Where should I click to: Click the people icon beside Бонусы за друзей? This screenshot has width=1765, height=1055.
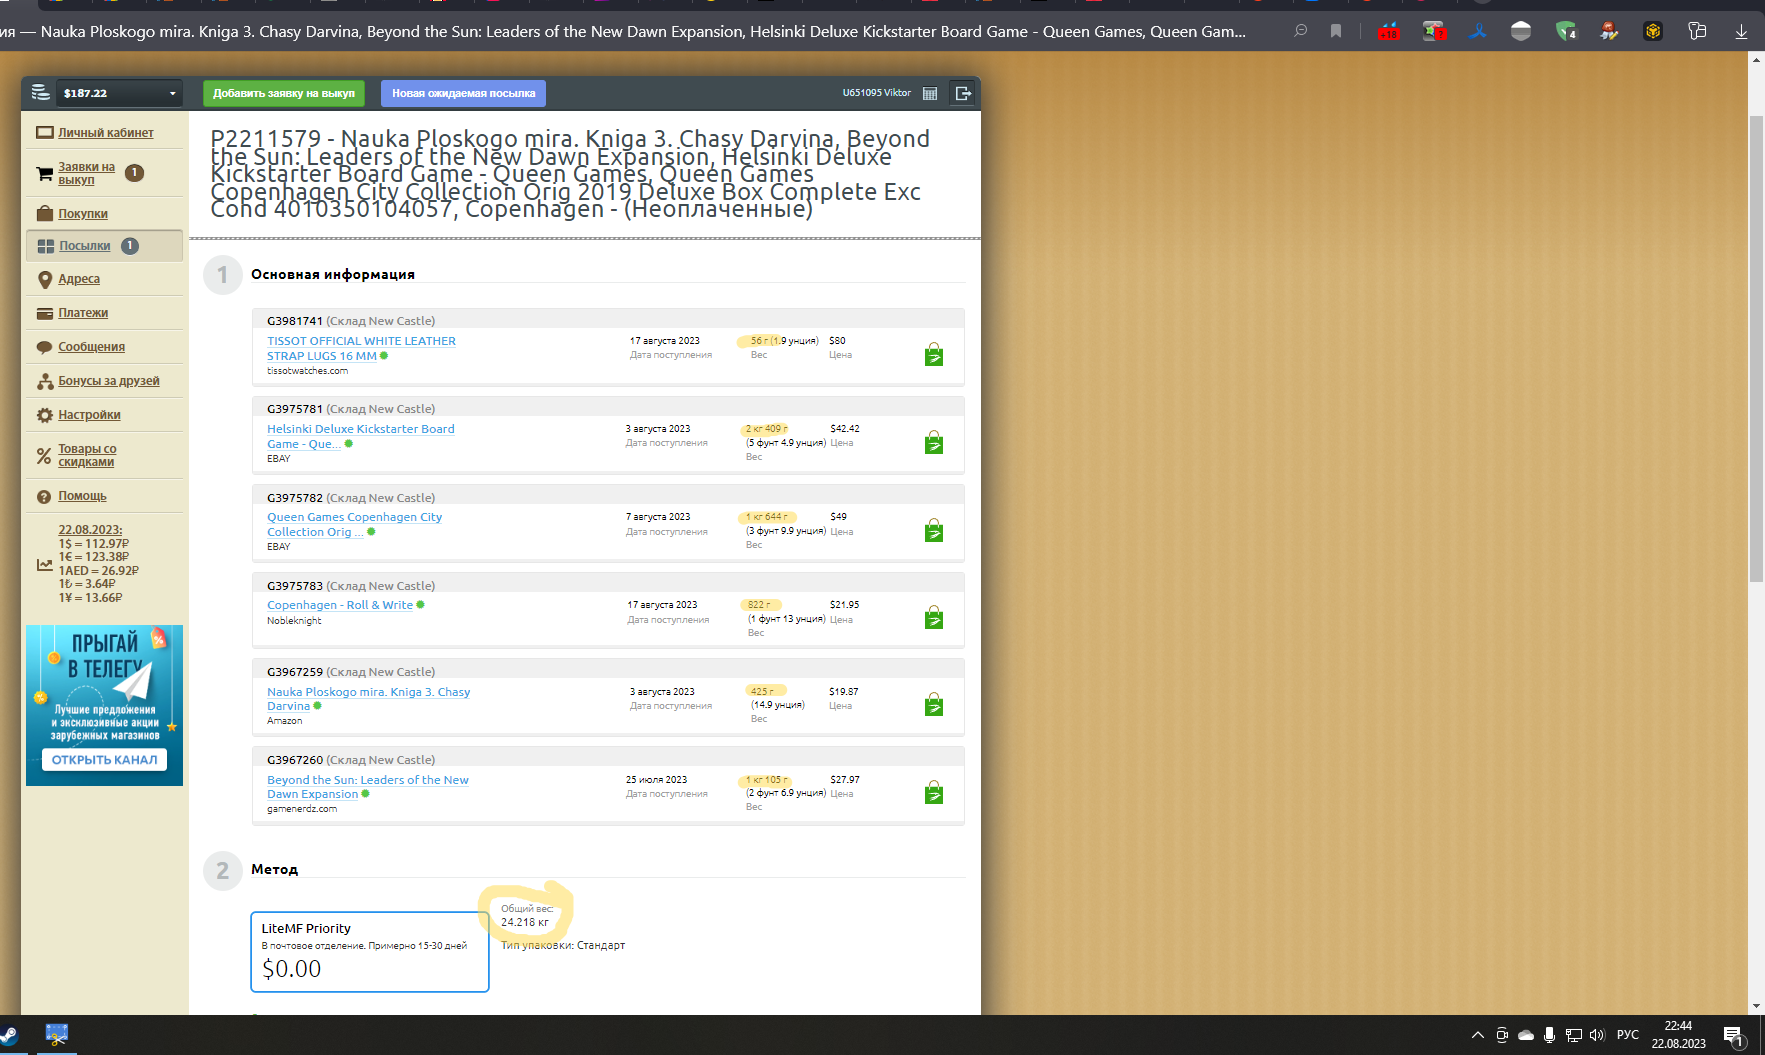pyautogui.click(x=44, y=382)
